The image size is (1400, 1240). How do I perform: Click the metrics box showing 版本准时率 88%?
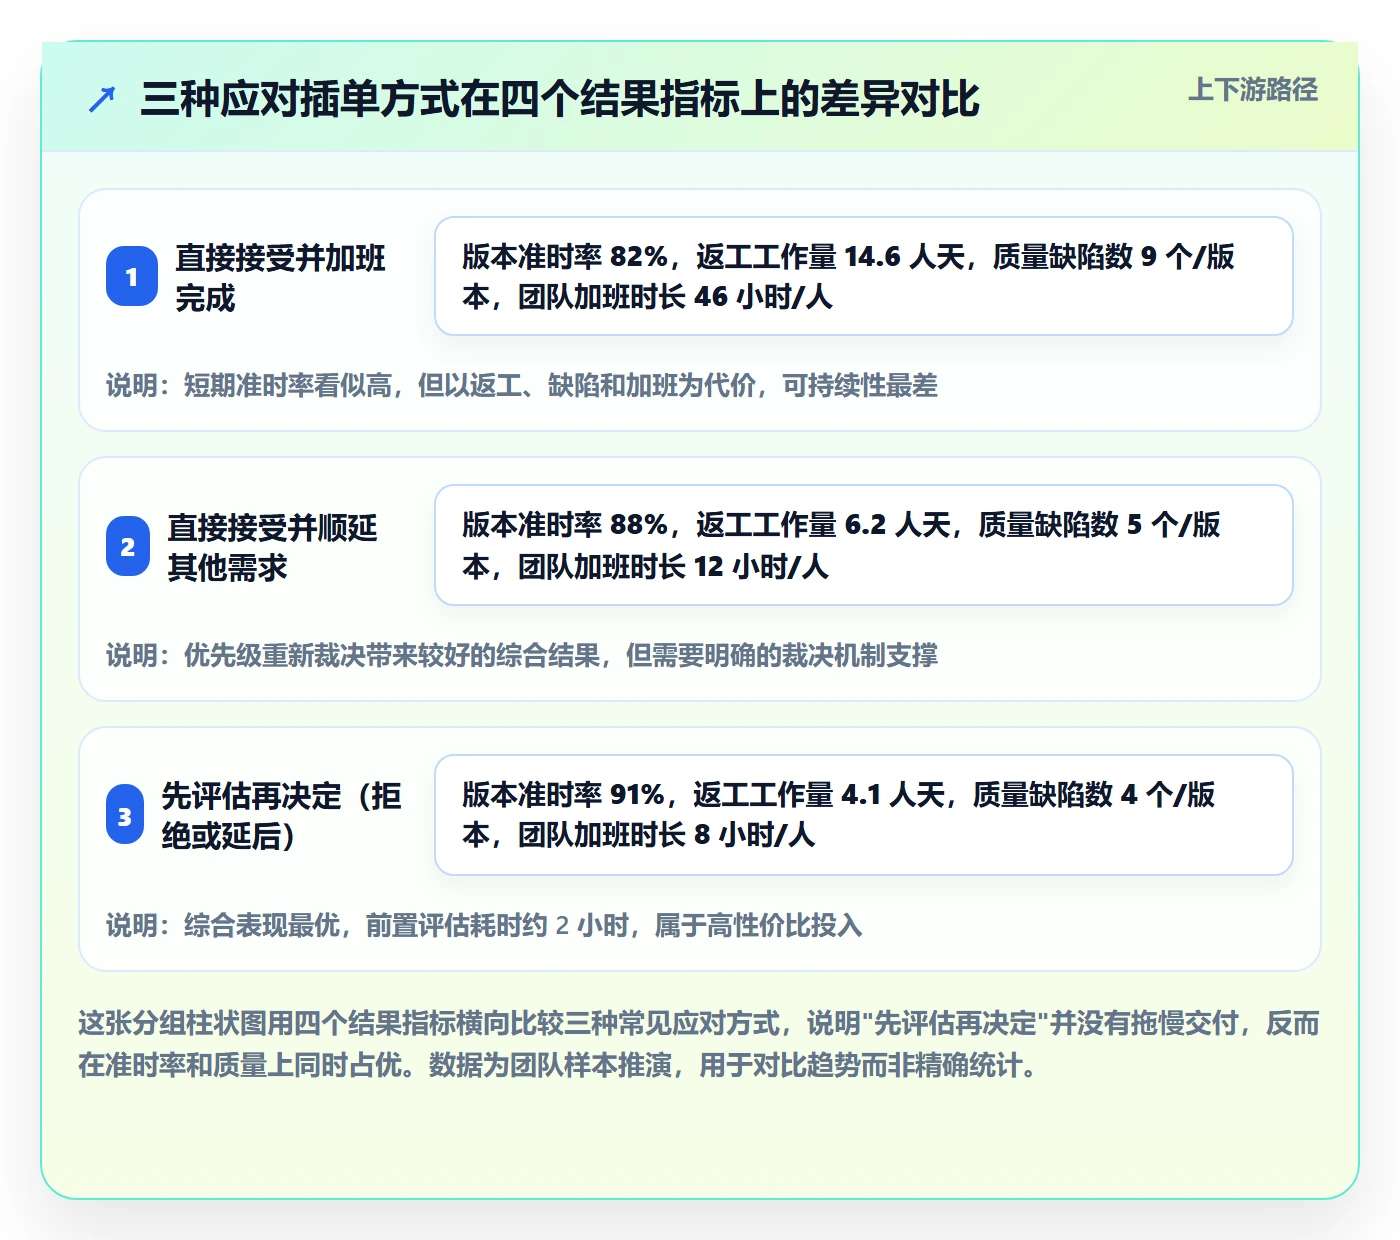point(864,545)
